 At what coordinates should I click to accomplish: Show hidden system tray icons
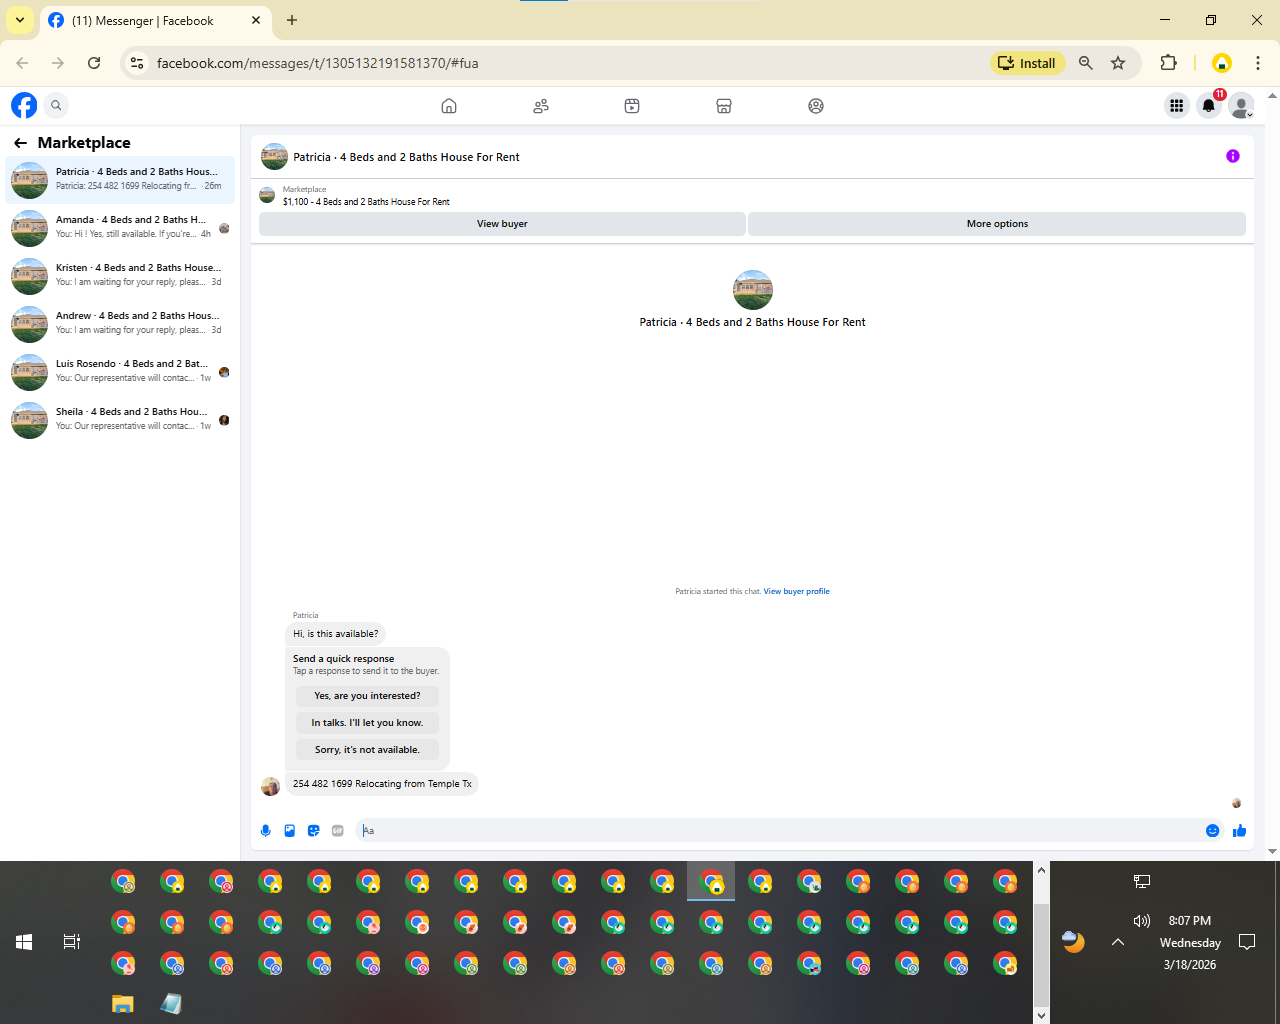tap(1118, 942)
